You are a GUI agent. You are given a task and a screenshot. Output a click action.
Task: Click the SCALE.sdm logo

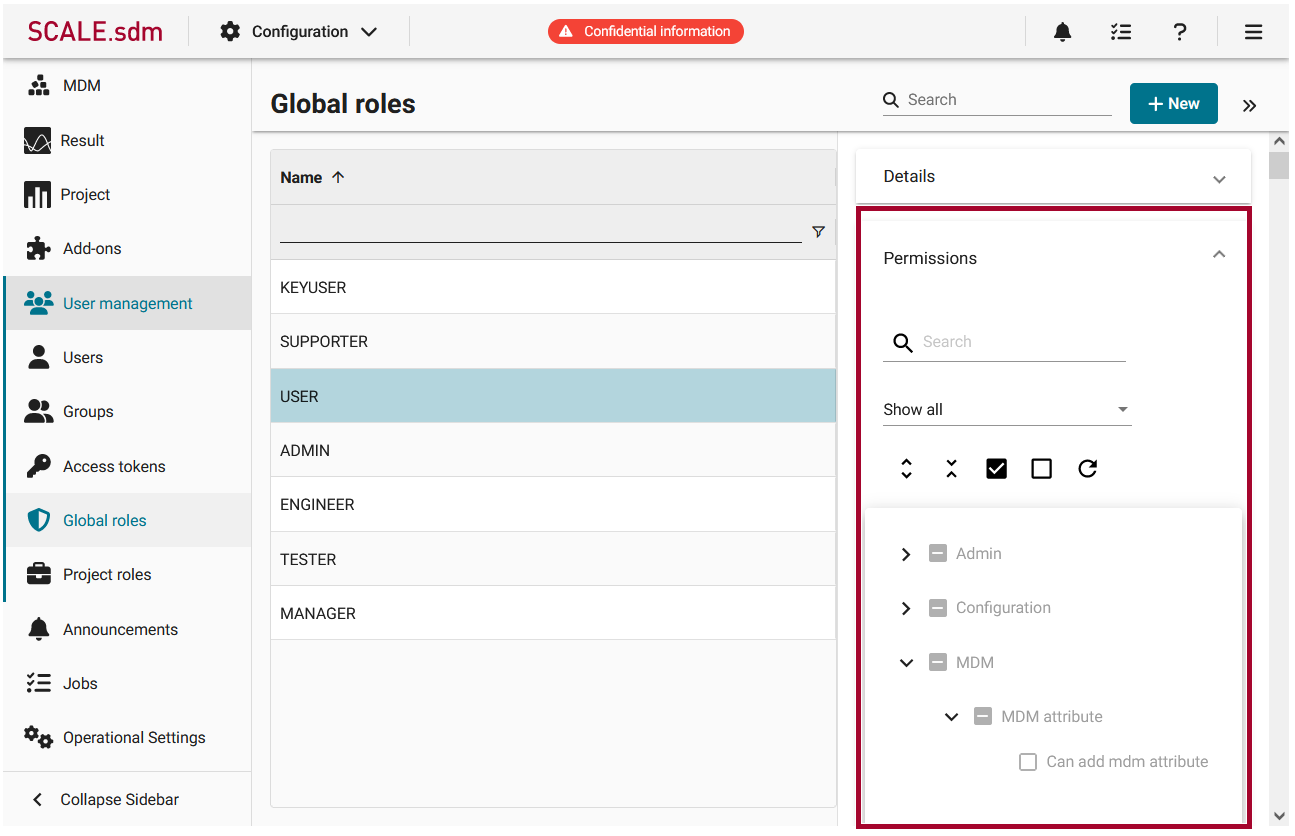click(x=95, y=31)
